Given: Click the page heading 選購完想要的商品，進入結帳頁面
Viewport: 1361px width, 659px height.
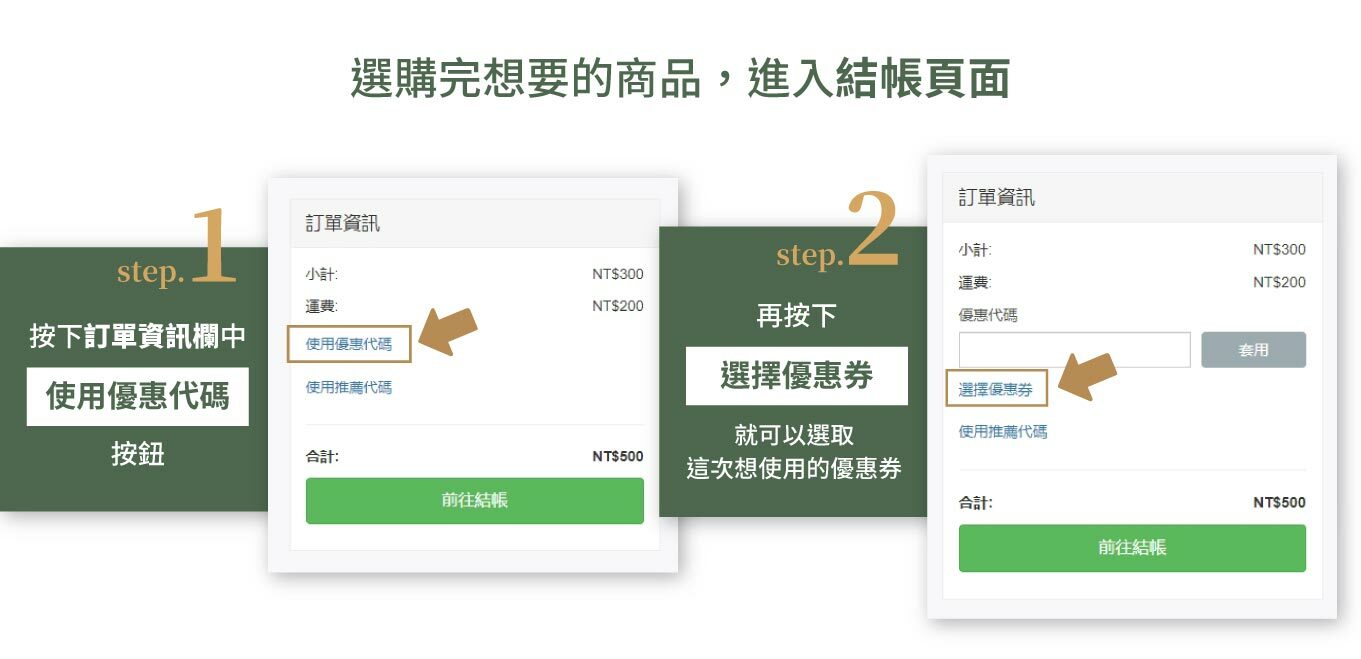Looking at the screenshot, I should (x=680, y=78).
